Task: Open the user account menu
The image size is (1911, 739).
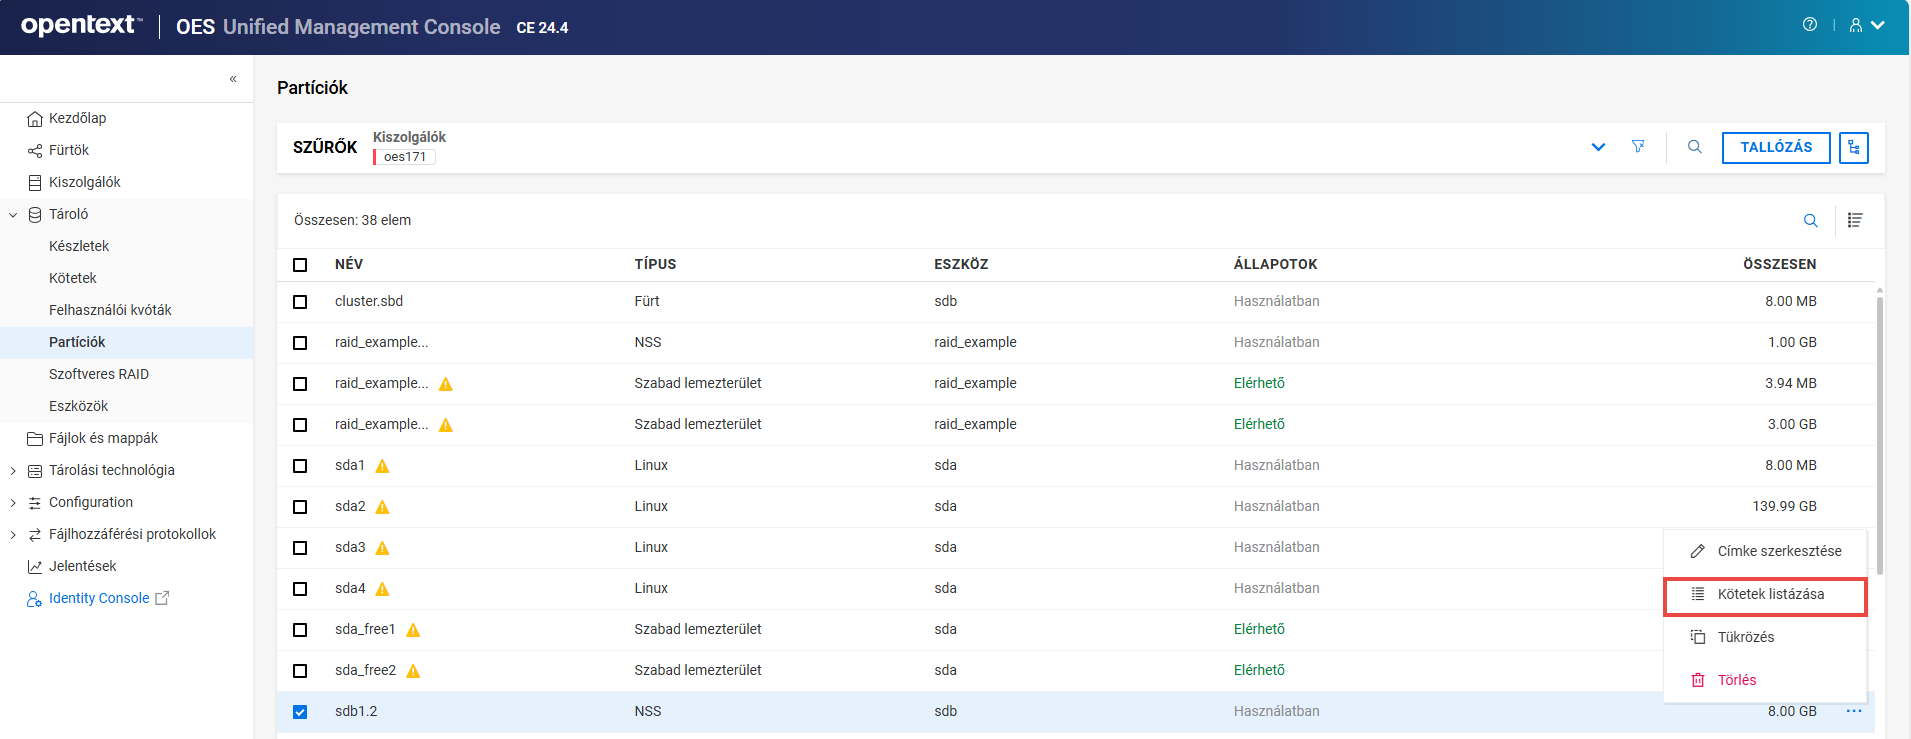Action: click(1866, 25)
